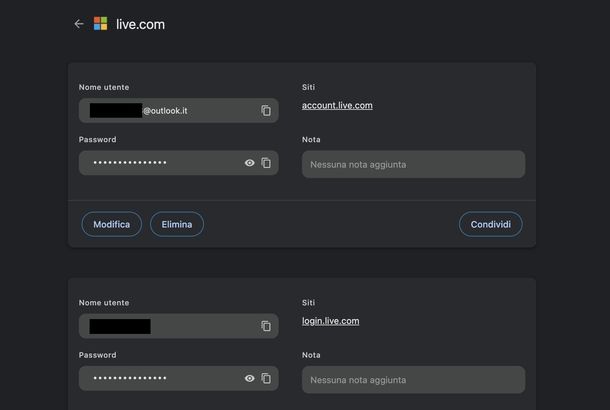The height and width of the screenshot is (410, 610).
Task: Click the username field for login.live.com
Action: click(179, 326)
